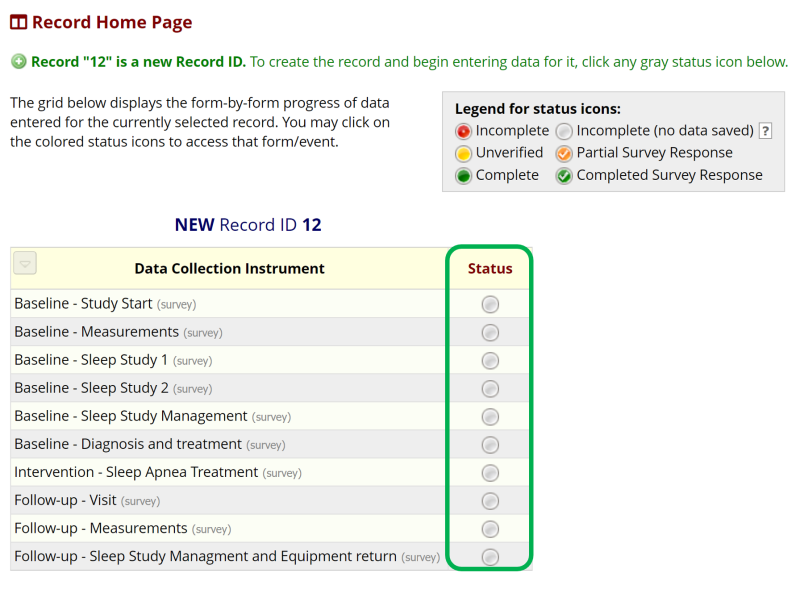This screenshot has height=611, width=800.
Task: Click the Baseline - Diagnosis and treatment status icon
Action: pos(490,444)
